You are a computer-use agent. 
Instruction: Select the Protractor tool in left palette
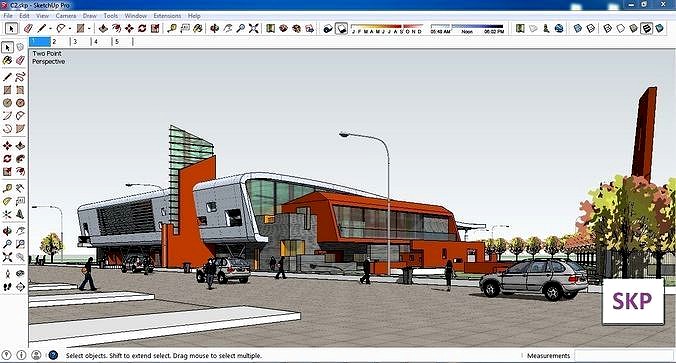pos(7,201)
